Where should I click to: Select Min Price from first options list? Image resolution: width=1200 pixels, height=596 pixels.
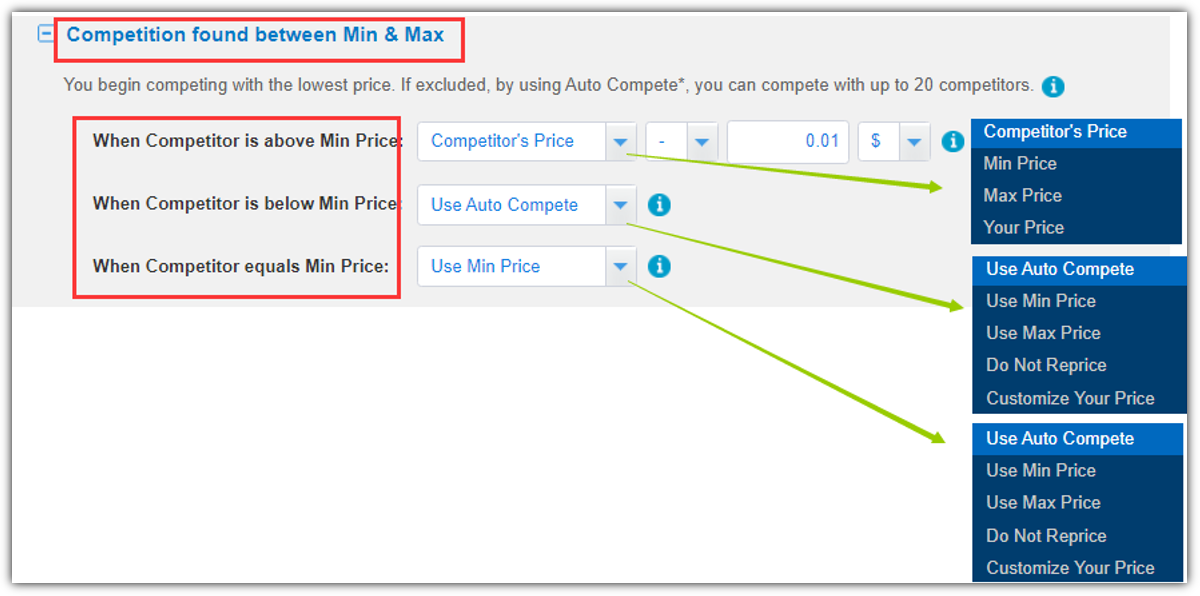click(x=1020, y=164)
